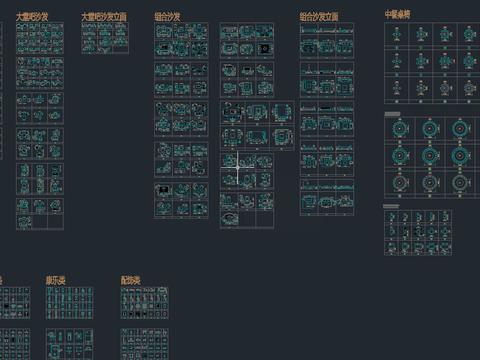Click the 中餐桌椅 heading label

(x=397, y=14)
